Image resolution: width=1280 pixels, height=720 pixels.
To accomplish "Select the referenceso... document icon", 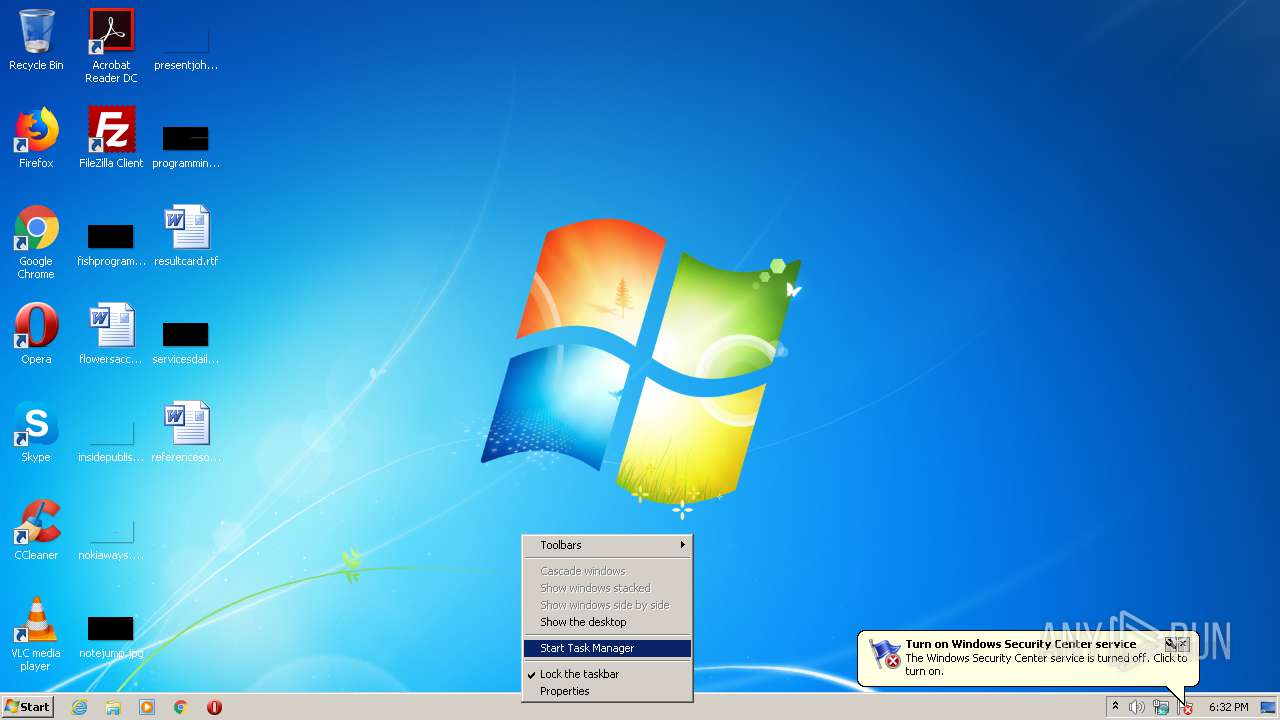I will point(186,432).
